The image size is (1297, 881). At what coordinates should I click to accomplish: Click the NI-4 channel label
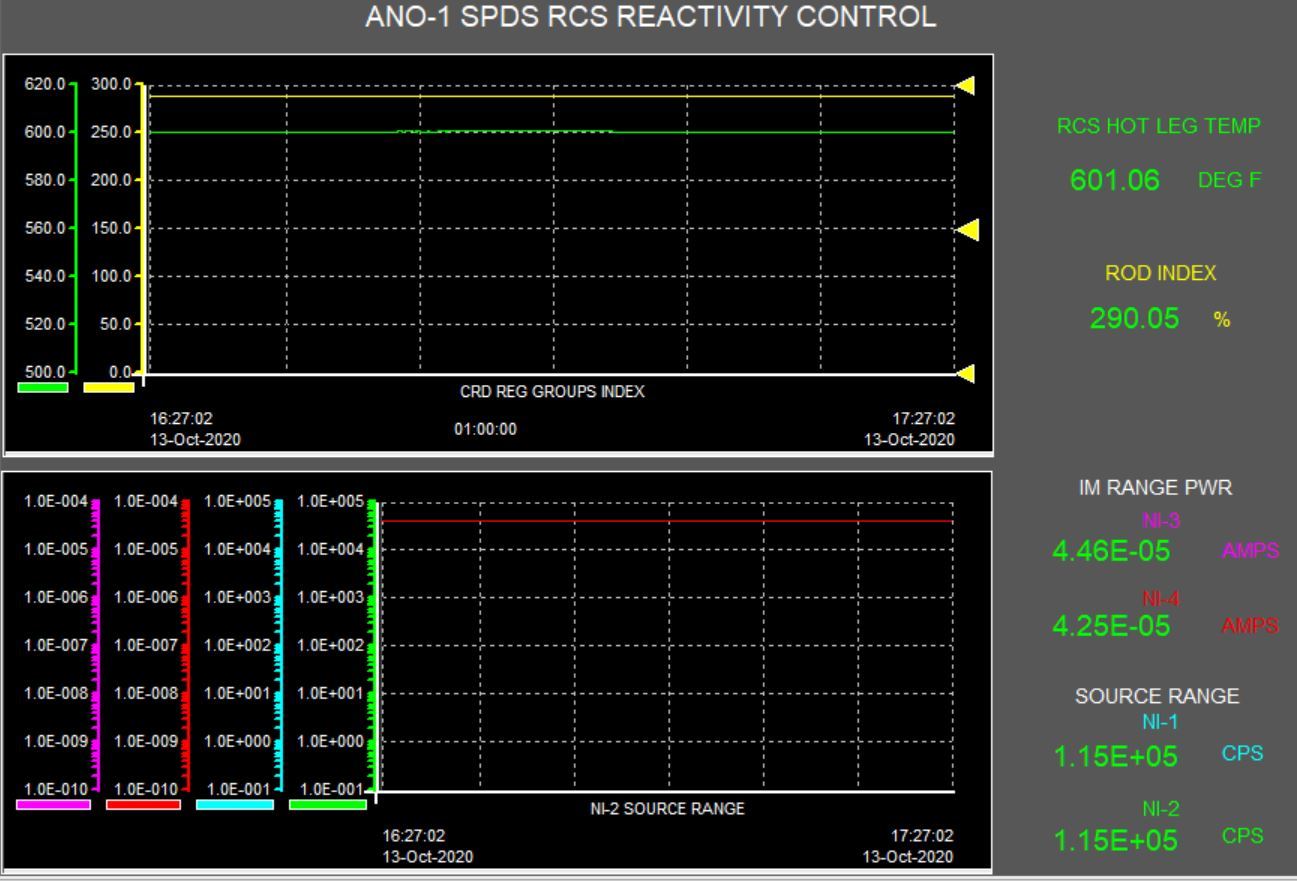[1160, 598]
